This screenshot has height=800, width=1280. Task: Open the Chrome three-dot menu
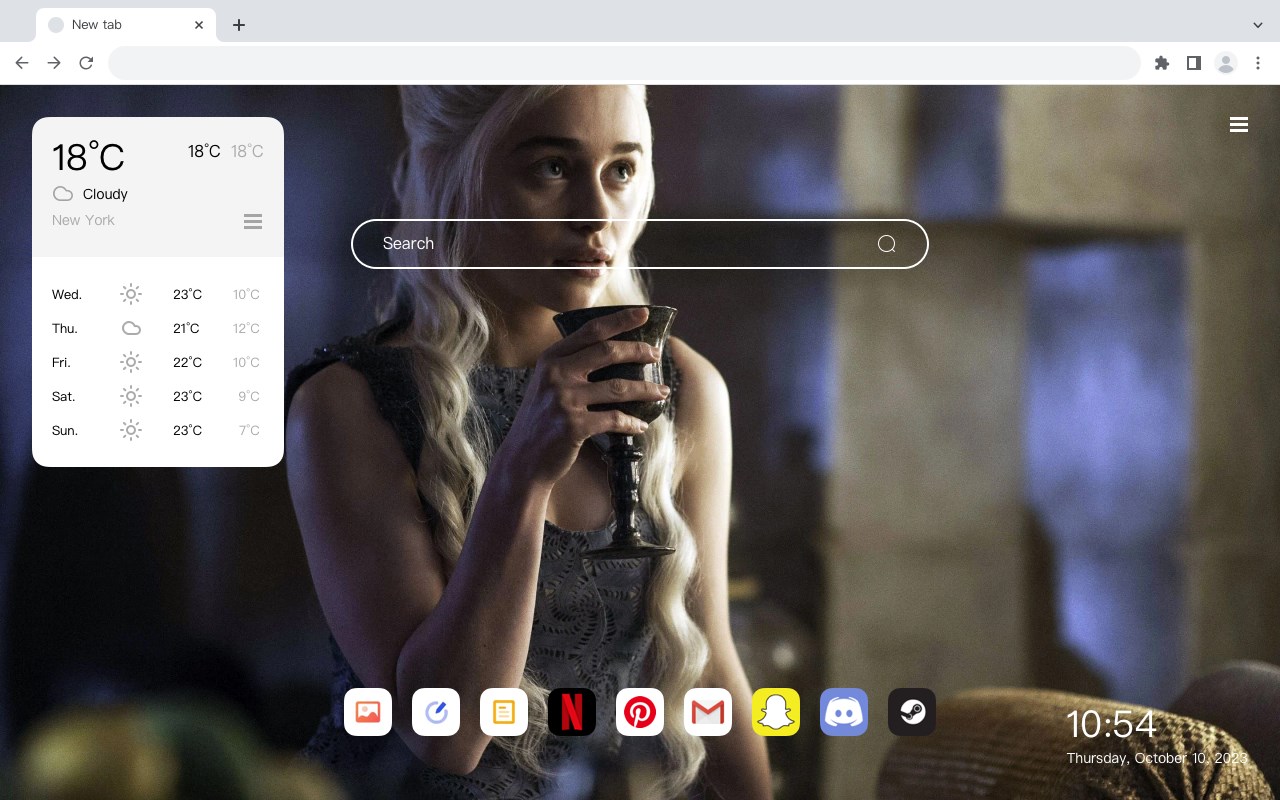(x=1258, y=63)
